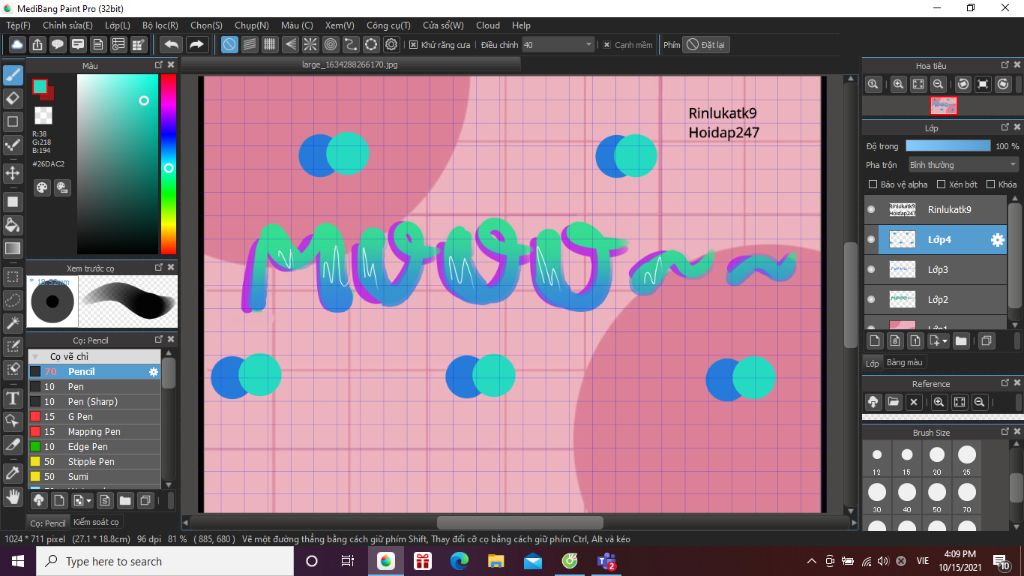Click the cloud icon in top toolbar
This screenshot has height=576, width=1024.
[17, 44]
